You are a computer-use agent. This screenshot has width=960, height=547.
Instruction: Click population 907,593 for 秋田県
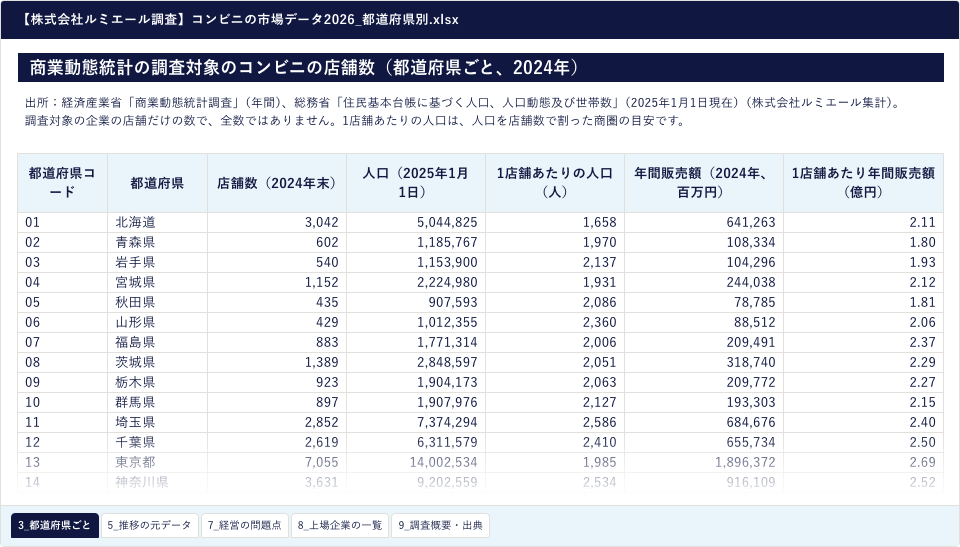tap(416, 303)
